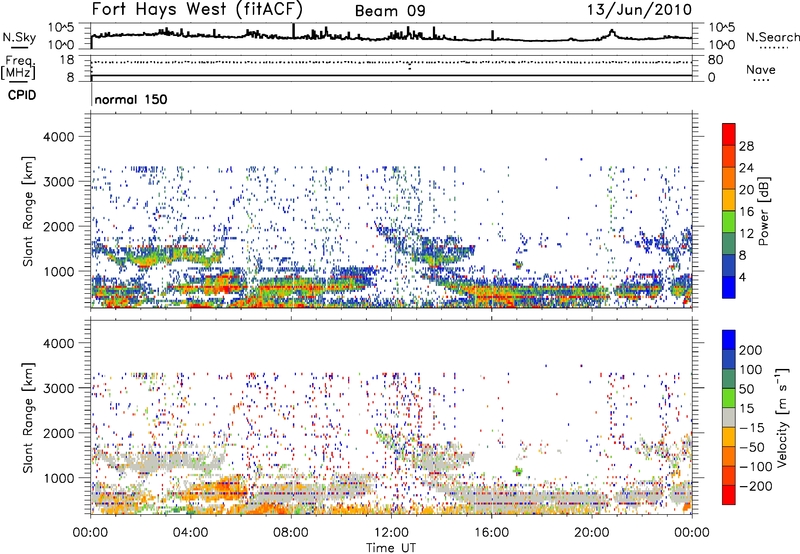
Task: Click the green echo patch near 17:00 in the velocity panel
Action: tap(518, 470)
